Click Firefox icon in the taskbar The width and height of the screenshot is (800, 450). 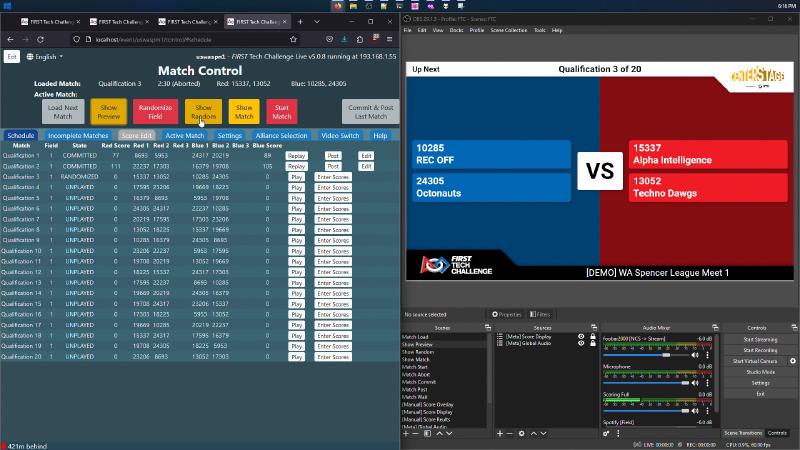337,6
